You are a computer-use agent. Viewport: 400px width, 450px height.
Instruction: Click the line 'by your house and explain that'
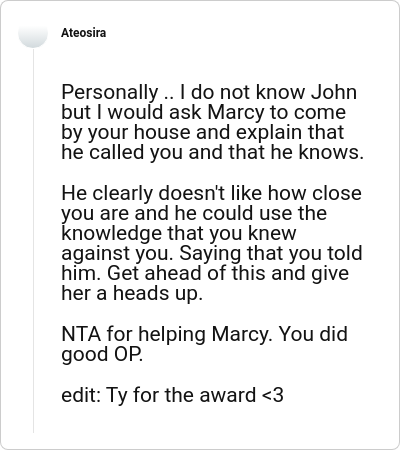(202, 133)
